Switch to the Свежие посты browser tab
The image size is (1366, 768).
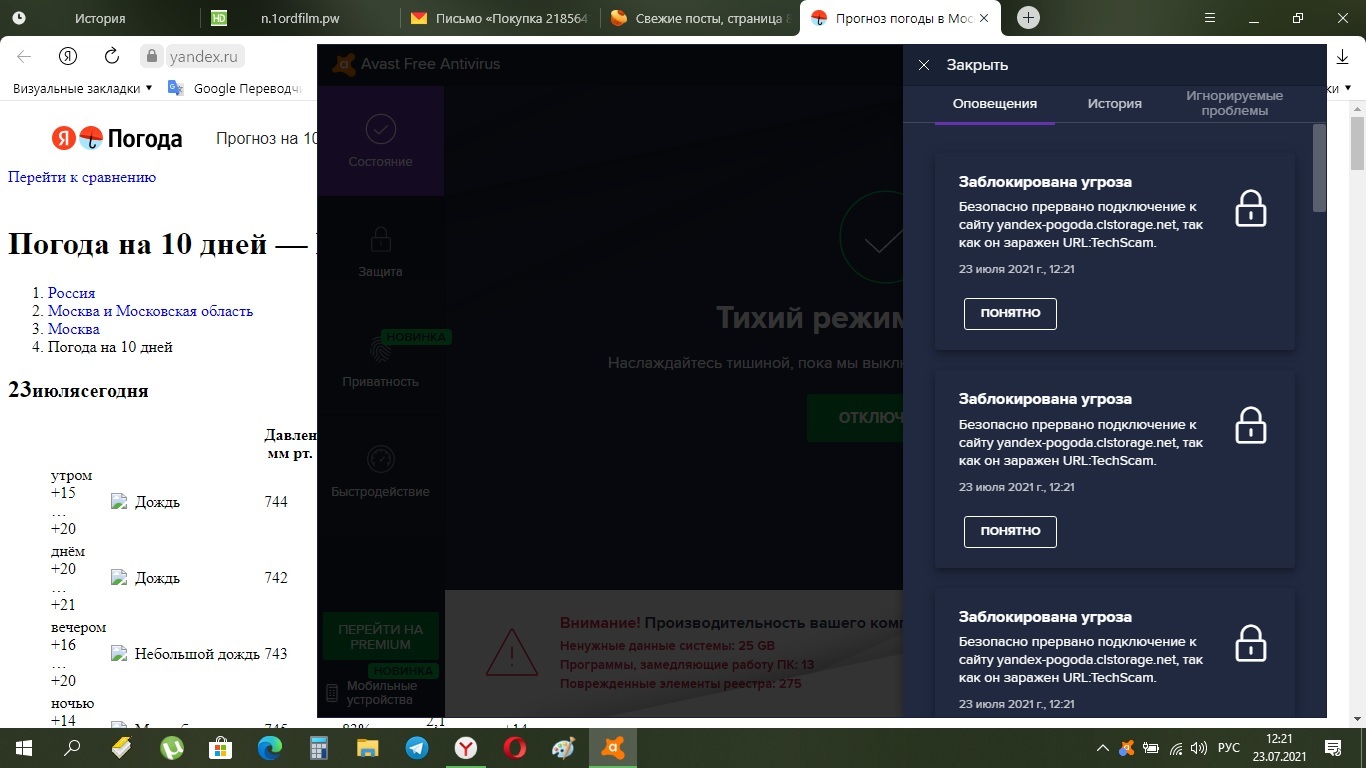(x=700, y=18)
